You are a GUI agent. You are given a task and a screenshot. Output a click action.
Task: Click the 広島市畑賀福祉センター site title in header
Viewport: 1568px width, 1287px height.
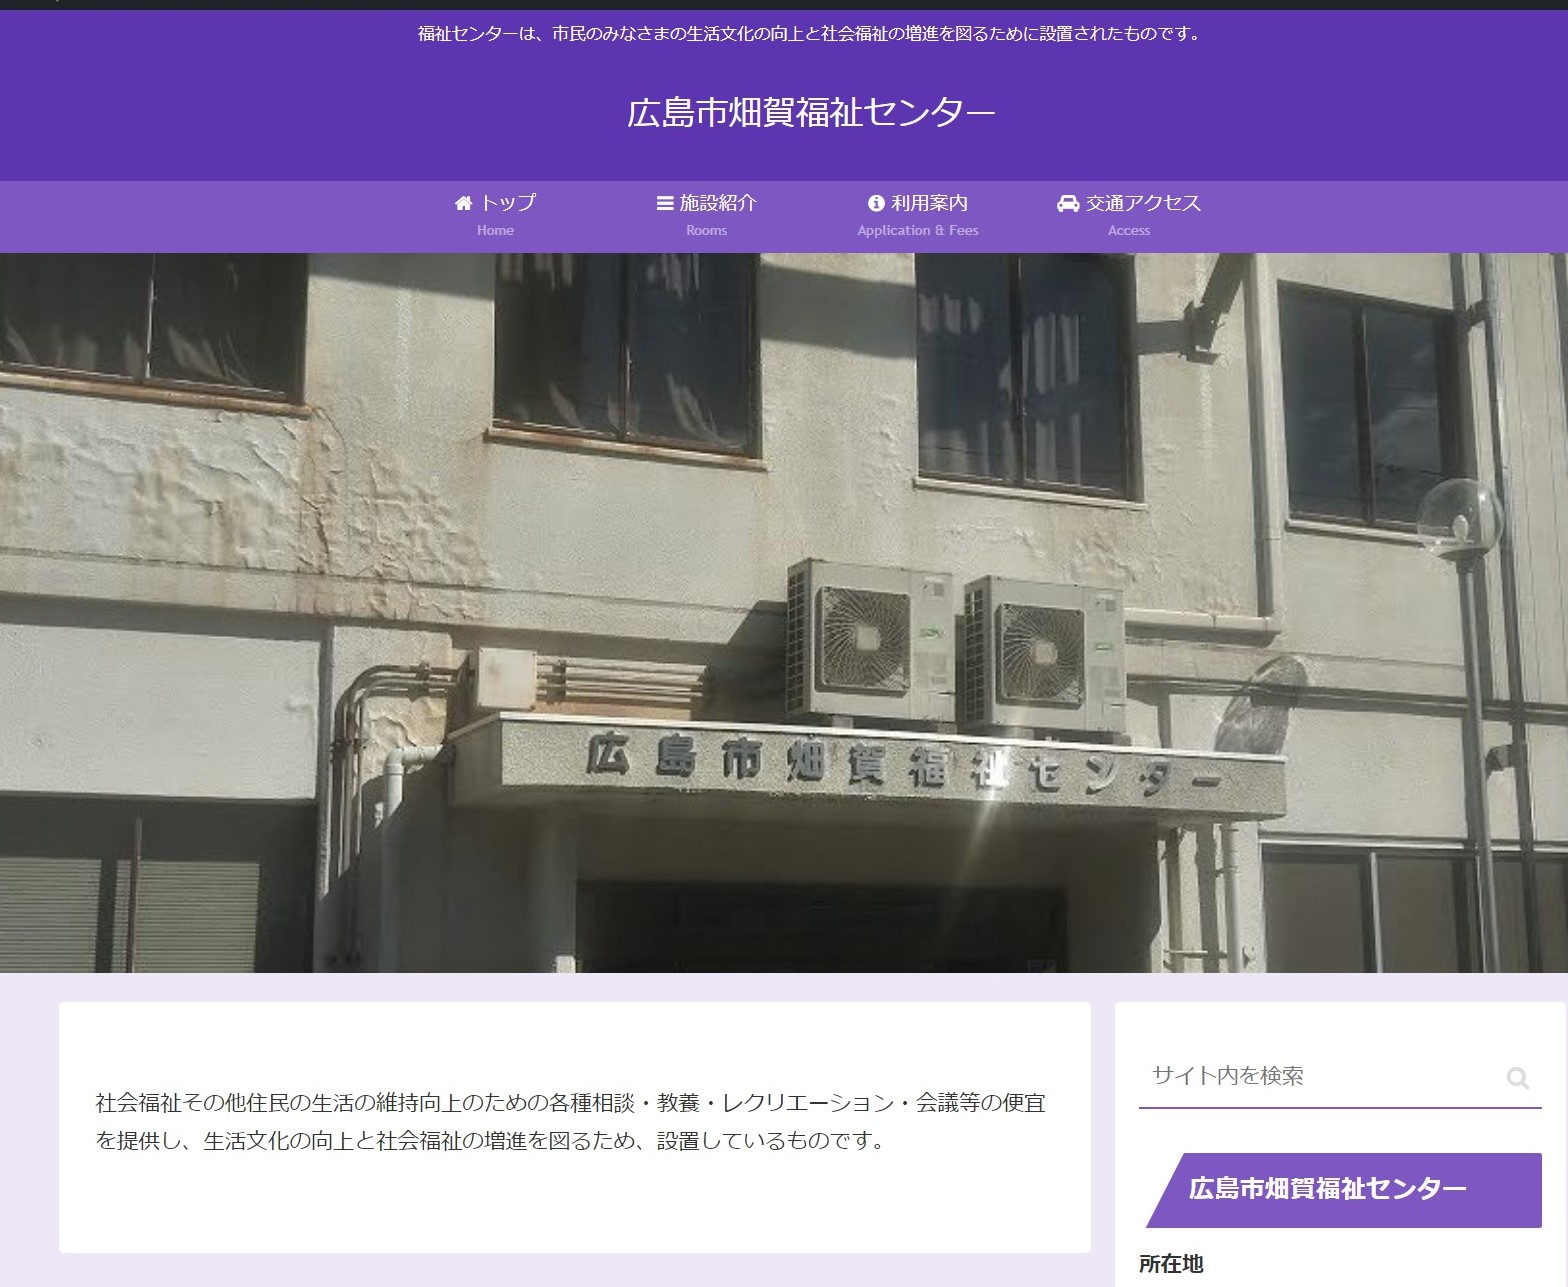point(811,113)
